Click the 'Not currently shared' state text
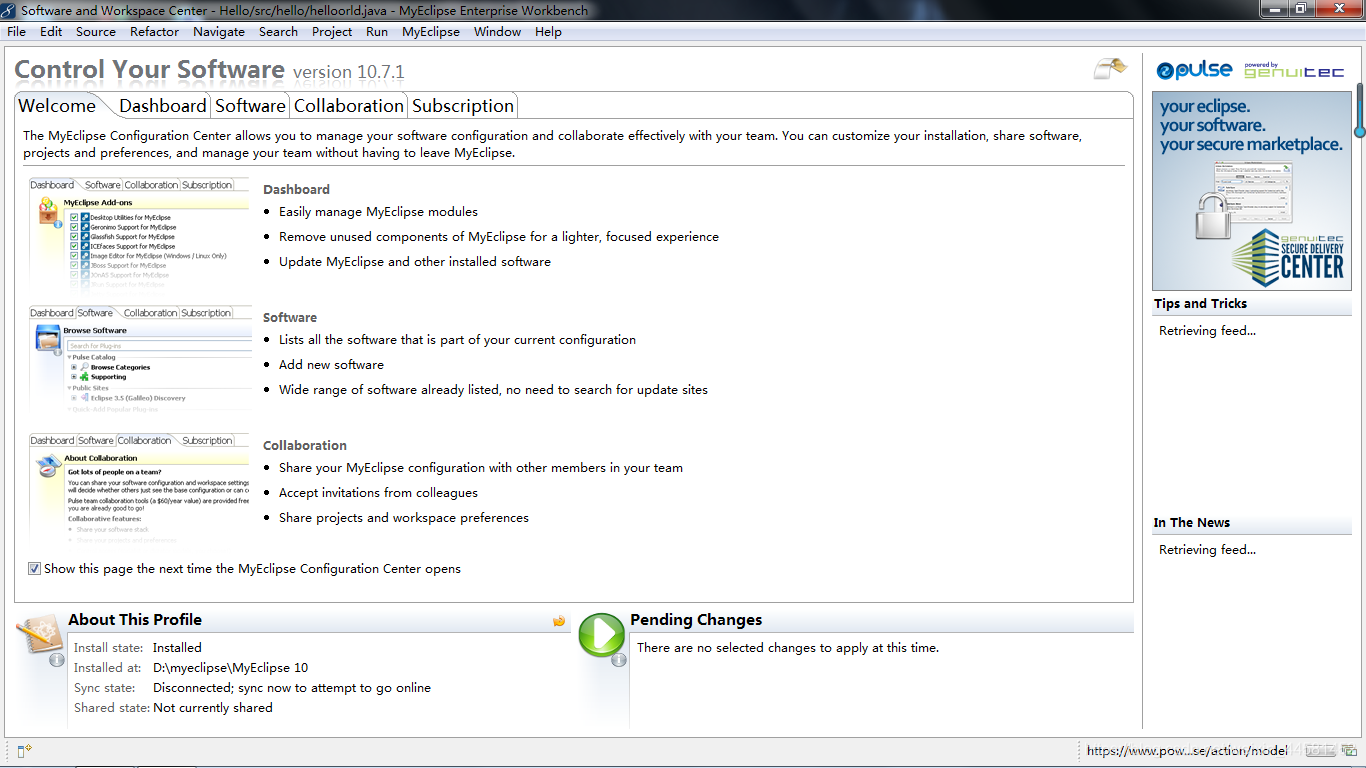 click(x=213, y=707)
